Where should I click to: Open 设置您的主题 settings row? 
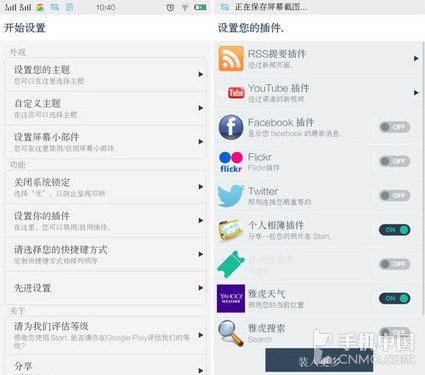105,75
